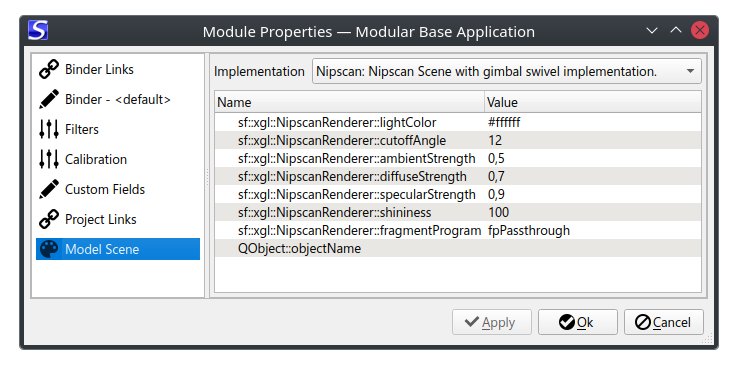Select the lightColor property row

458,122
